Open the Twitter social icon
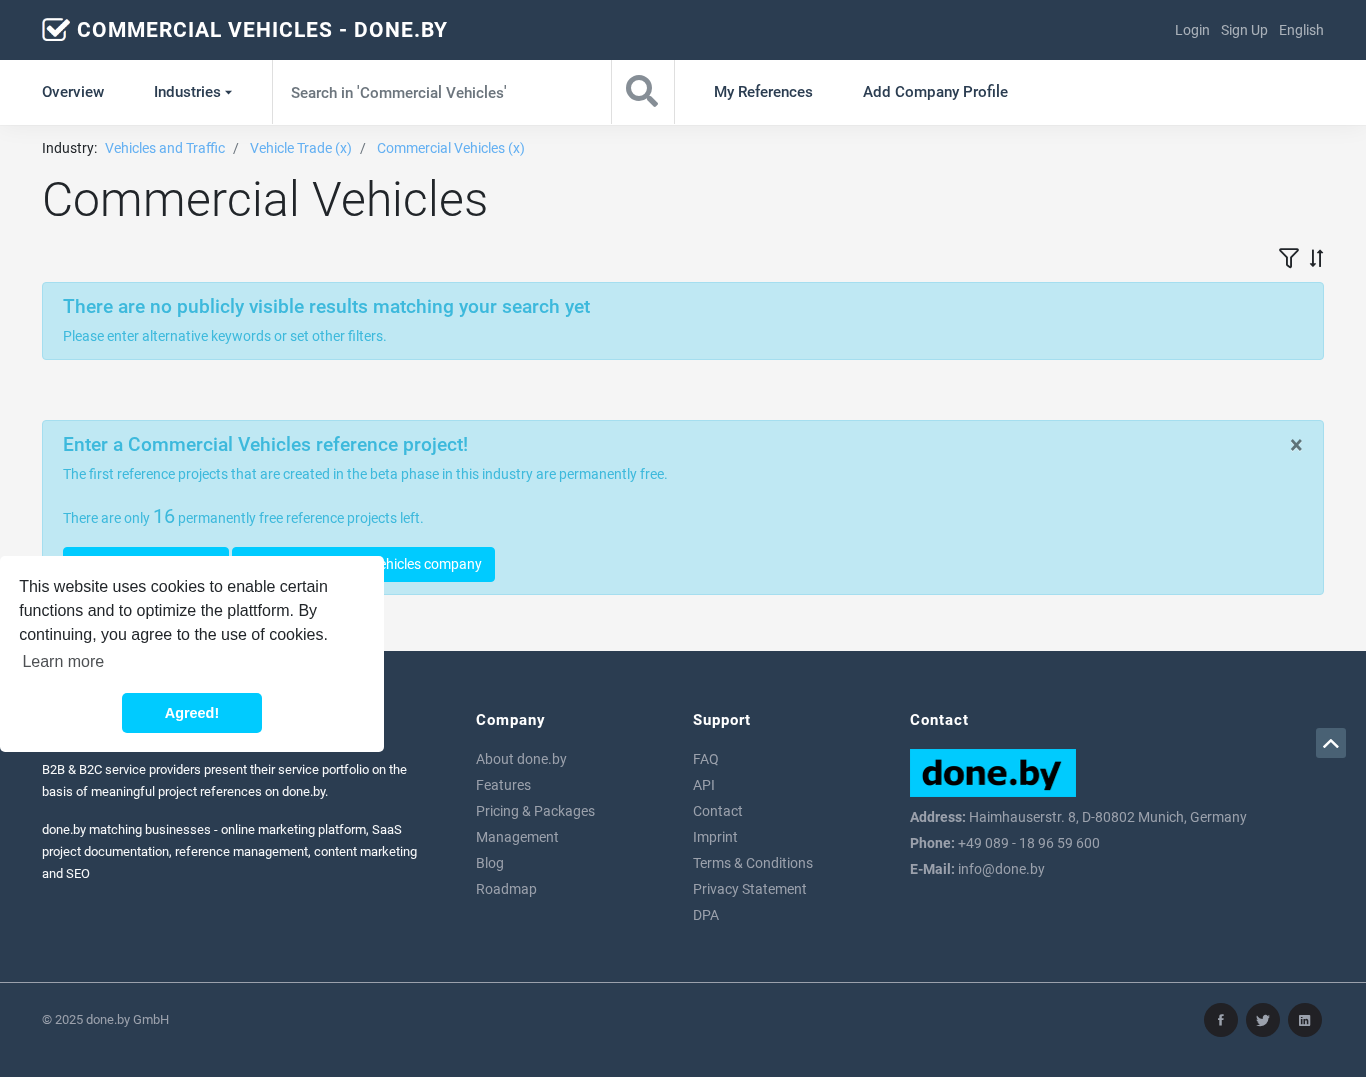The height and width of the screenshot is (1077, 1366). (x=1263, y=1020)
